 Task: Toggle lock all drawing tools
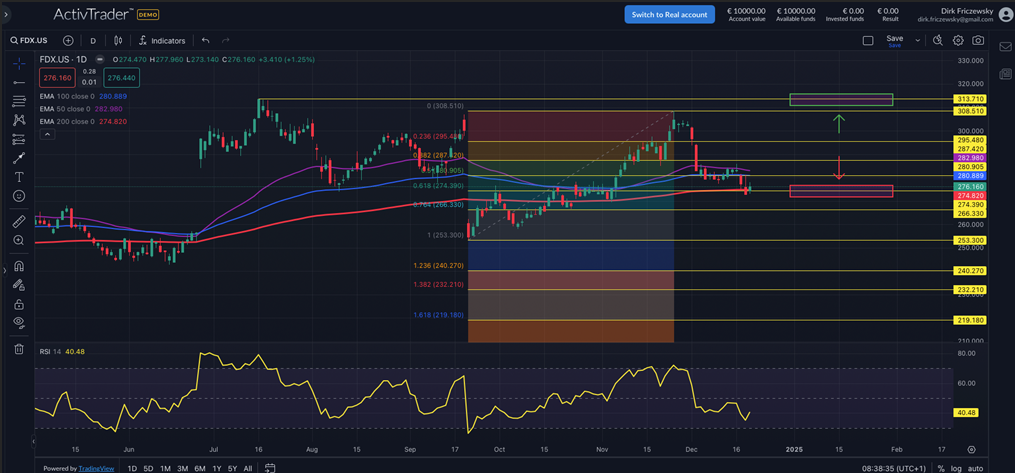[19, 304]
